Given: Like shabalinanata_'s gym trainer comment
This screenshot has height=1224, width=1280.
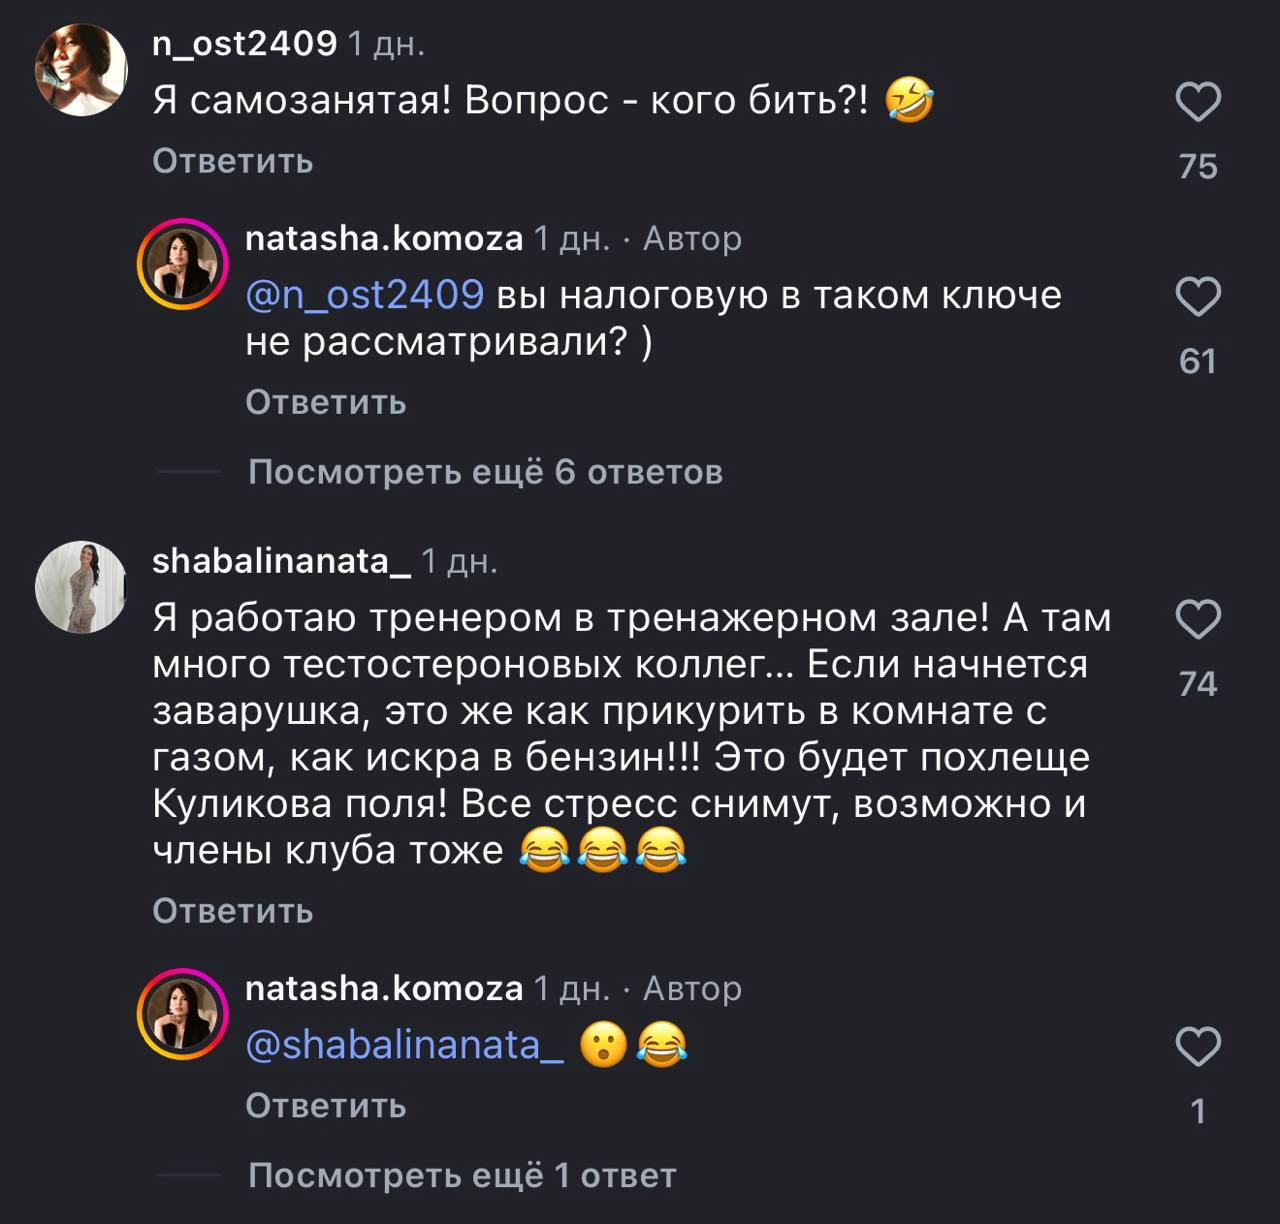Looking at the screenshot, I should pyautogui.click(x=1197, y=620).
